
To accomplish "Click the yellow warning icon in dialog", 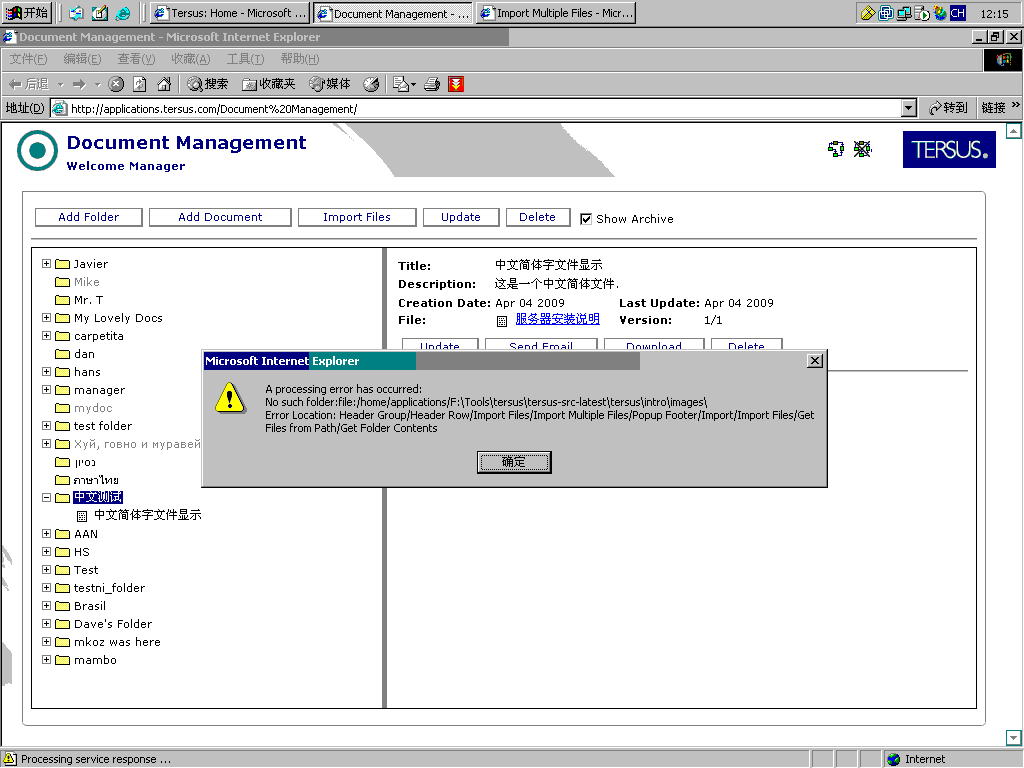I will [x=230, y=399].
